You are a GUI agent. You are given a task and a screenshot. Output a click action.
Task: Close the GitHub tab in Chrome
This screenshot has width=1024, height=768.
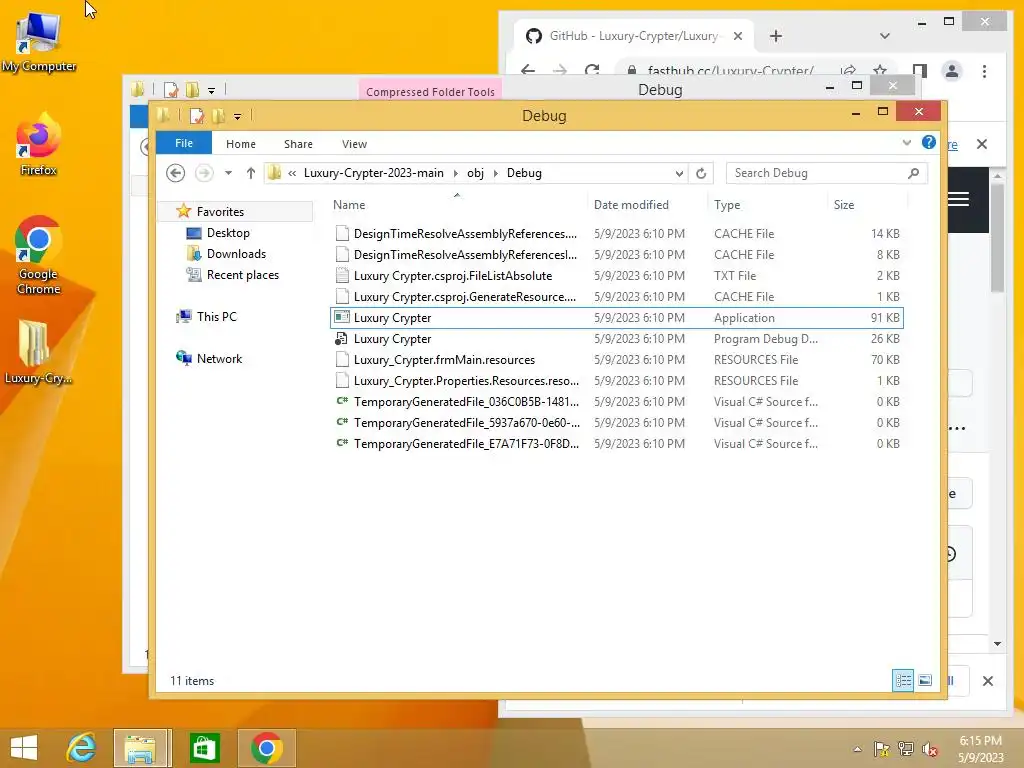tap(737, 36)
